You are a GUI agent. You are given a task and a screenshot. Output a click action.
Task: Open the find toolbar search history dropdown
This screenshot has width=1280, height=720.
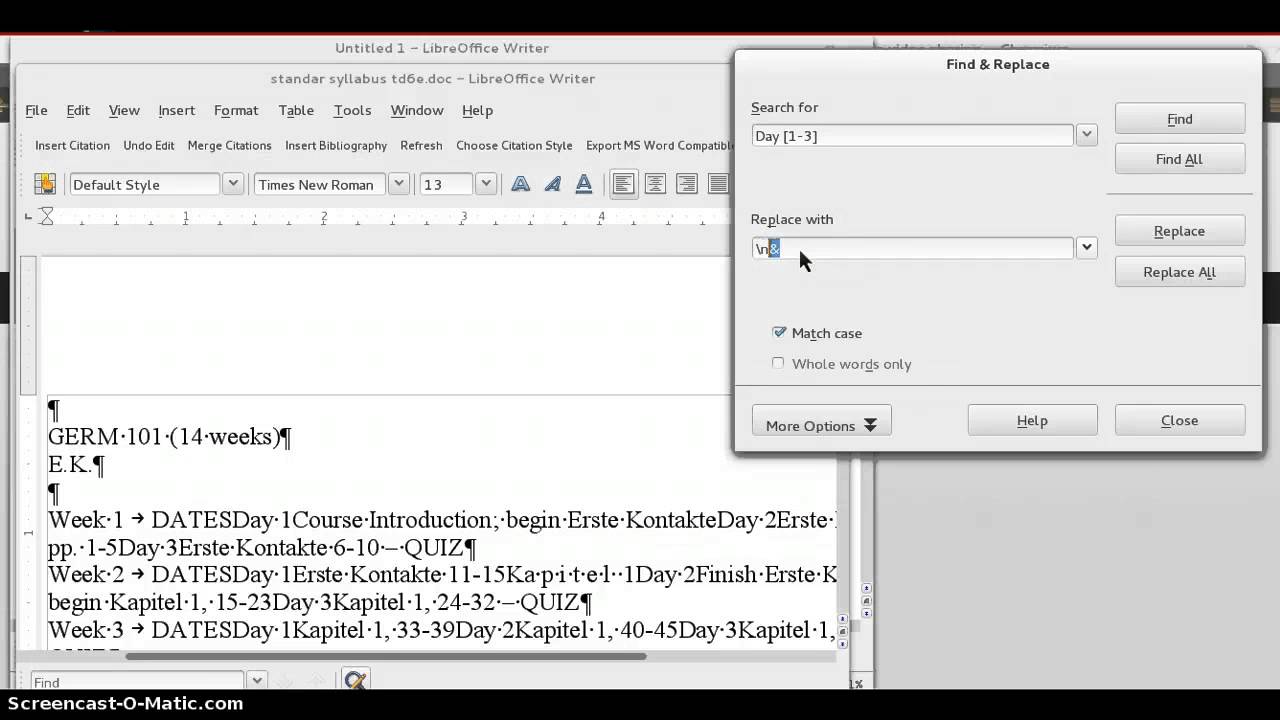pos(257,681)
